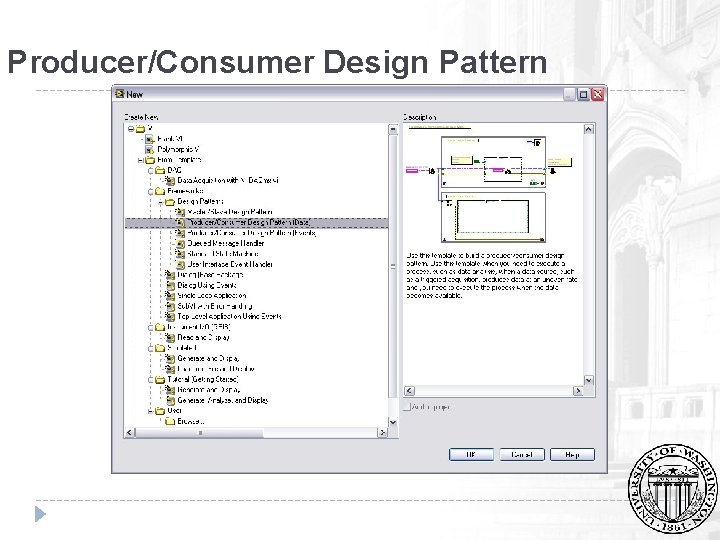Click Create New tree scroll-down arrow
This screenshot has width=720, height=540.
pos(393,422)
